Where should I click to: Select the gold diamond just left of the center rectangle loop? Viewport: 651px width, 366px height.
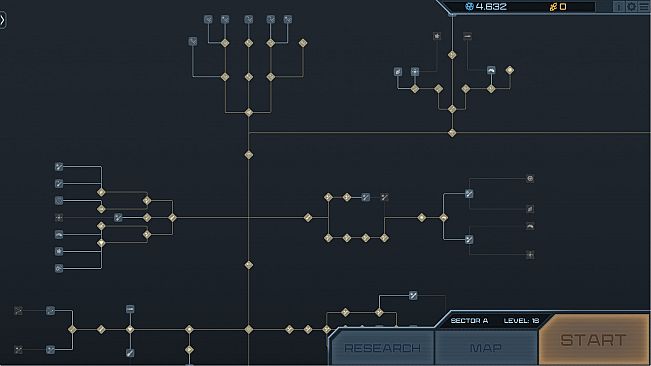[308, 217]
